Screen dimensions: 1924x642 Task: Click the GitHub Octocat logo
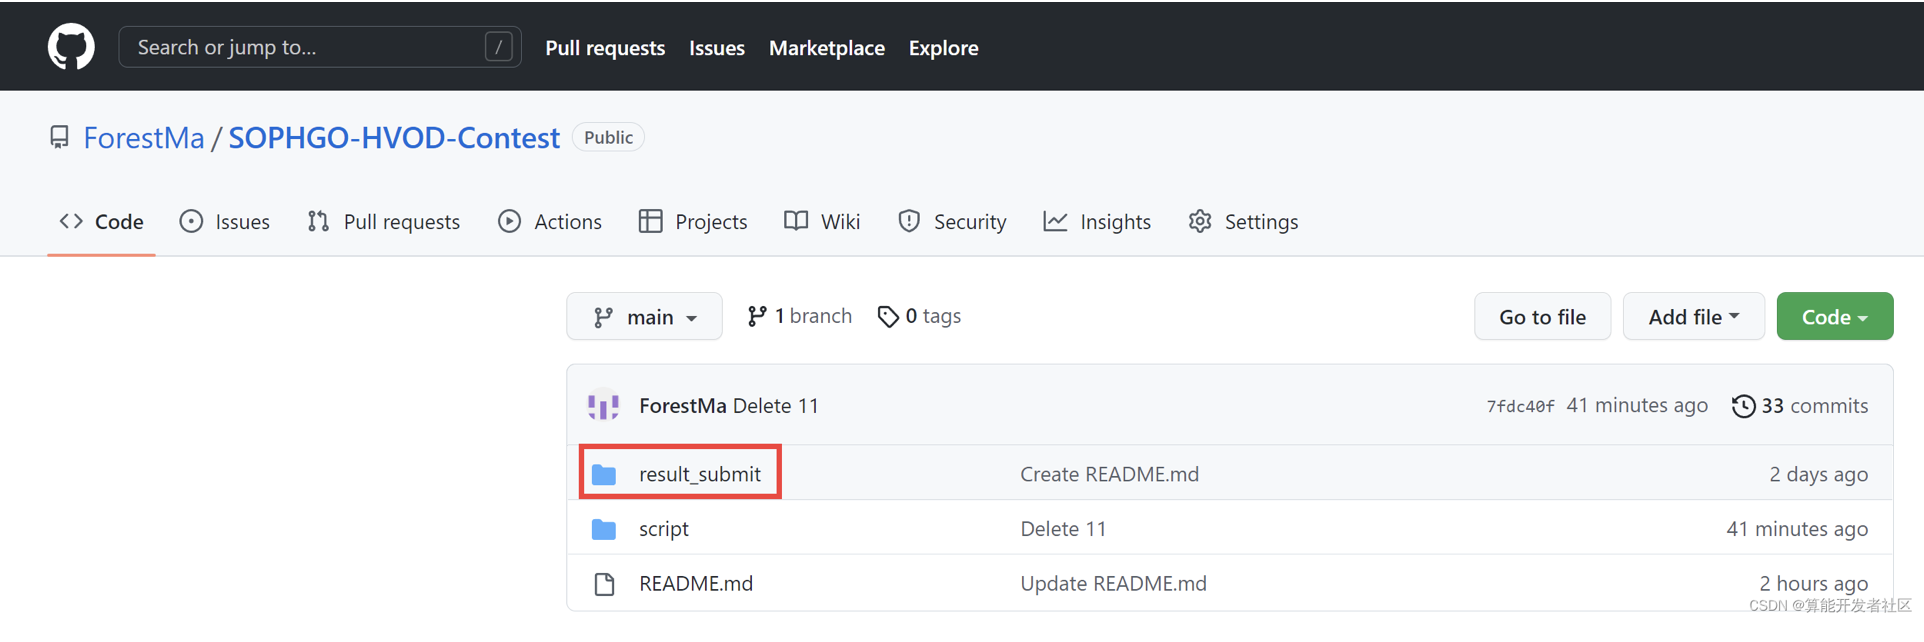pyautogui.click(x=71, y=47)
